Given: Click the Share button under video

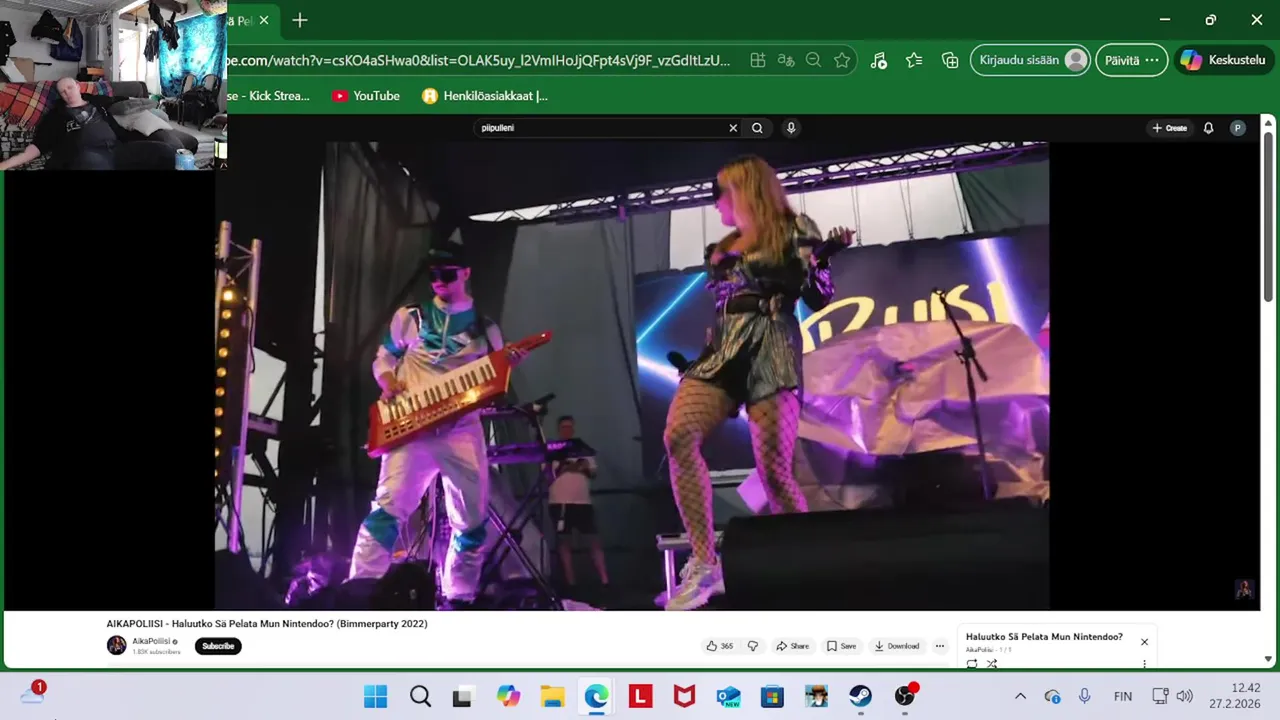Looking at the screenshot, I should [x=793, y=646].
